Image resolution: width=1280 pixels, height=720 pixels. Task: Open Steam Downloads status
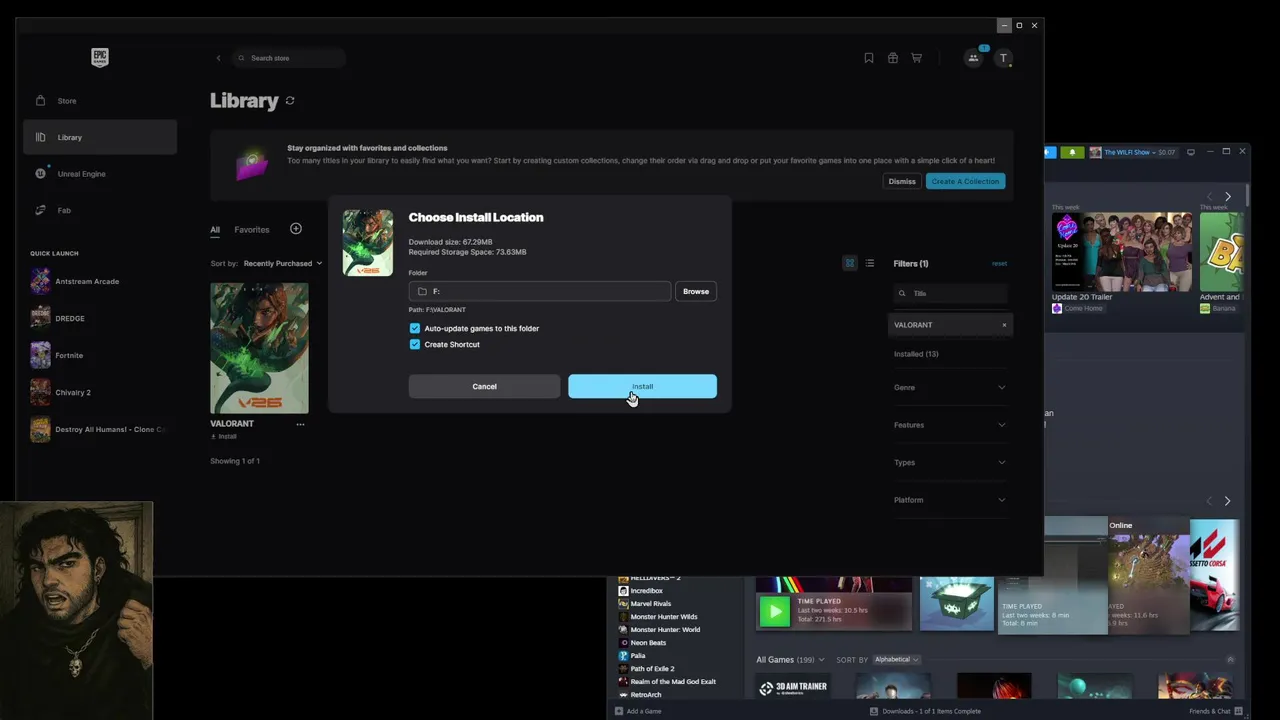pyautogui.click(x=925, y=711)
